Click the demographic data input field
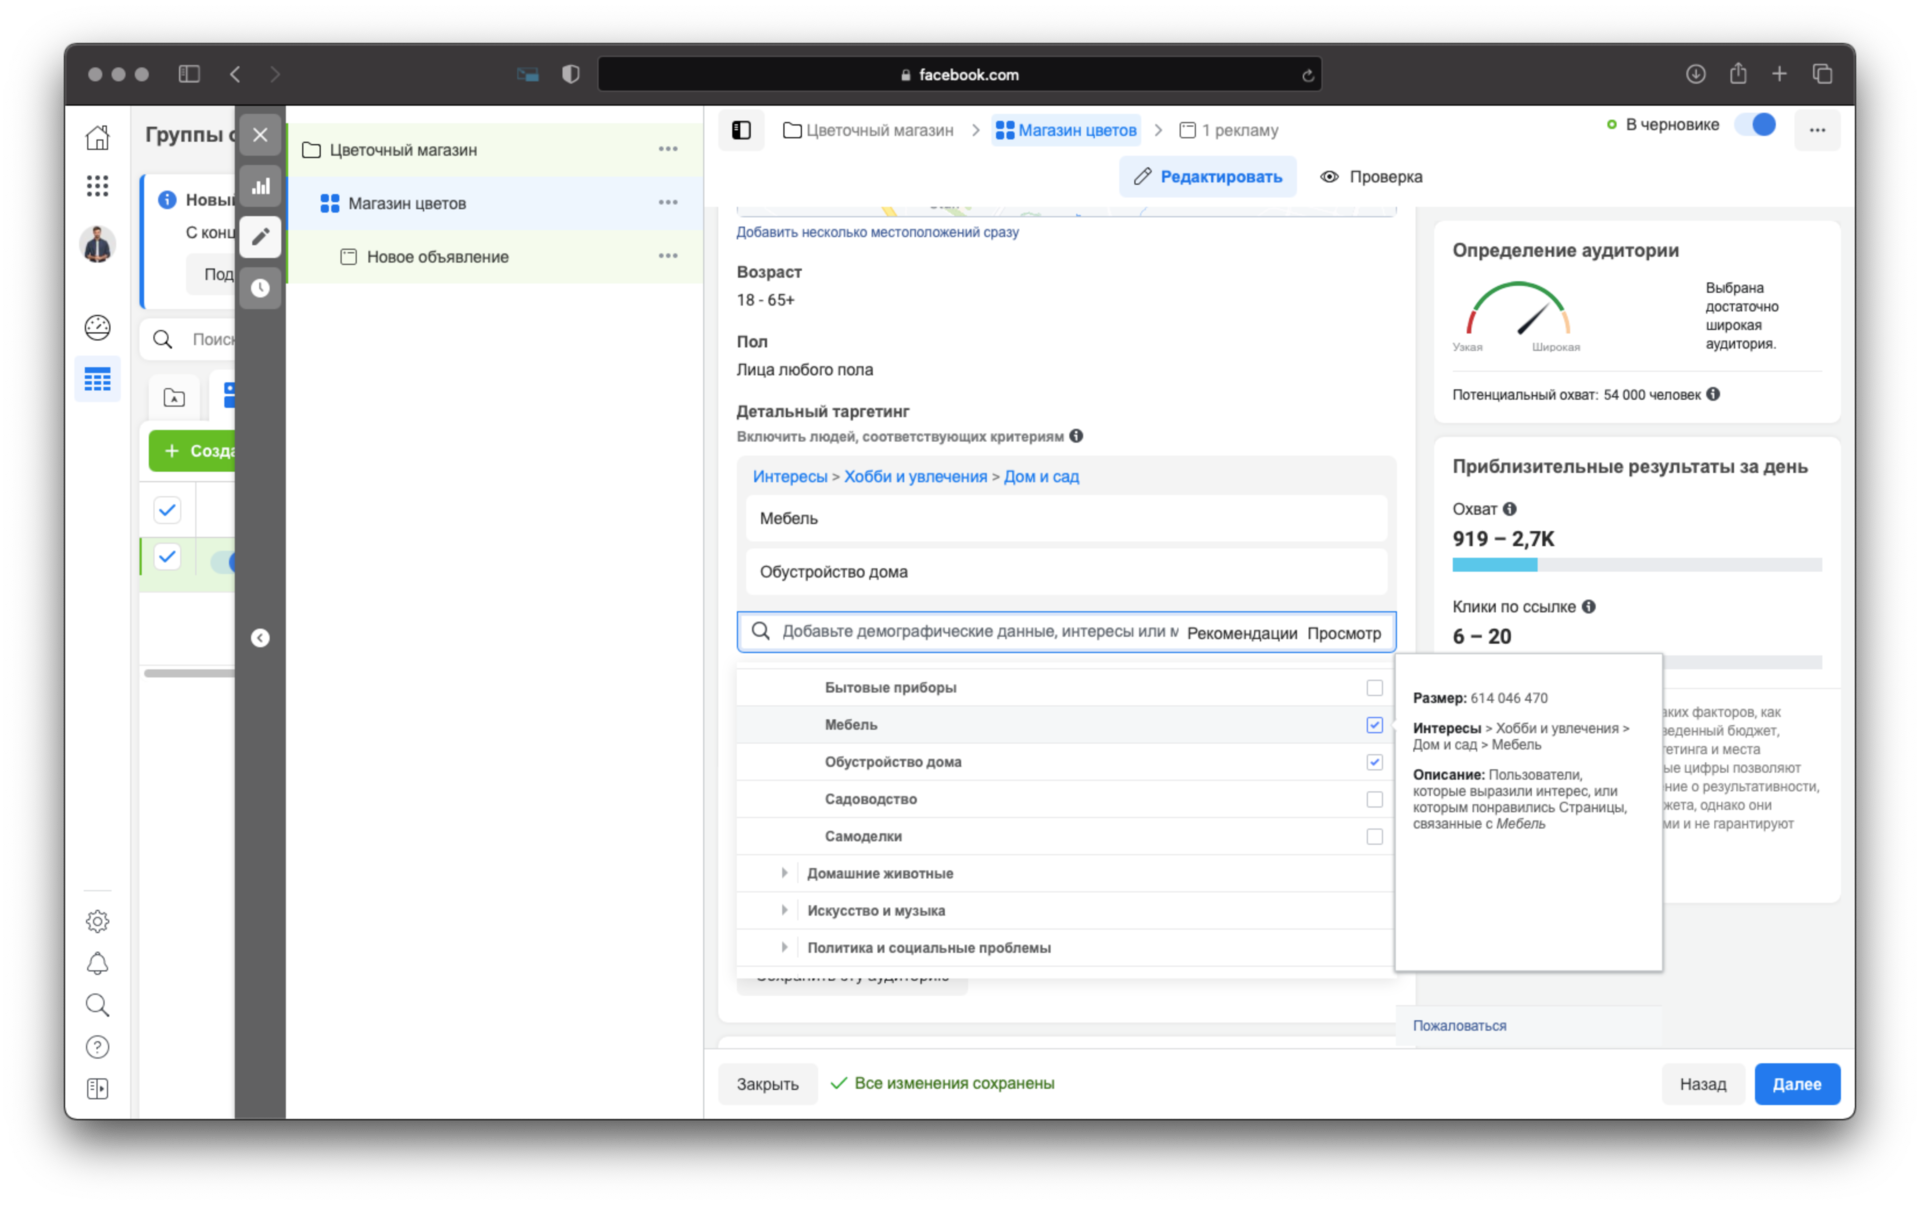The height and width of the screenshot is (1205, 1920). 972,633
